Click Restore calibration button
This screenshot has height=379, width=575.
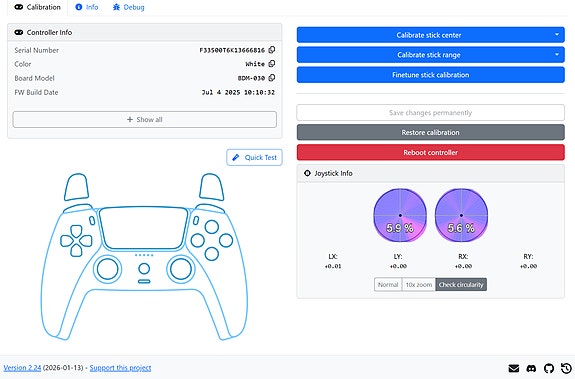tap(431, 132)
